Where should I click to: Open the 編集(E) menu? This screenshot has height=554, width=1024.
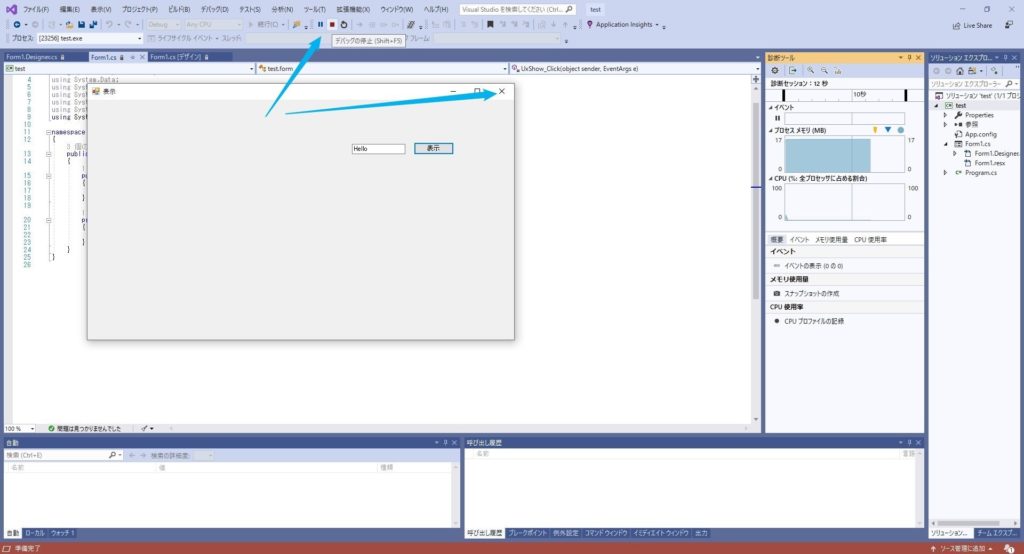coord(69,9)
